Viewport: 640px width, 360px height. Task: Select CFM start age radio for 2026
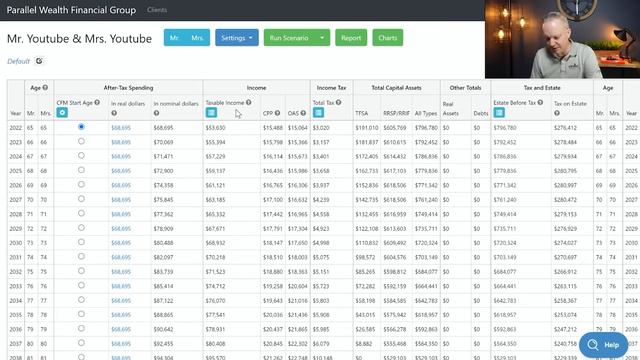[x=81, y=184]
